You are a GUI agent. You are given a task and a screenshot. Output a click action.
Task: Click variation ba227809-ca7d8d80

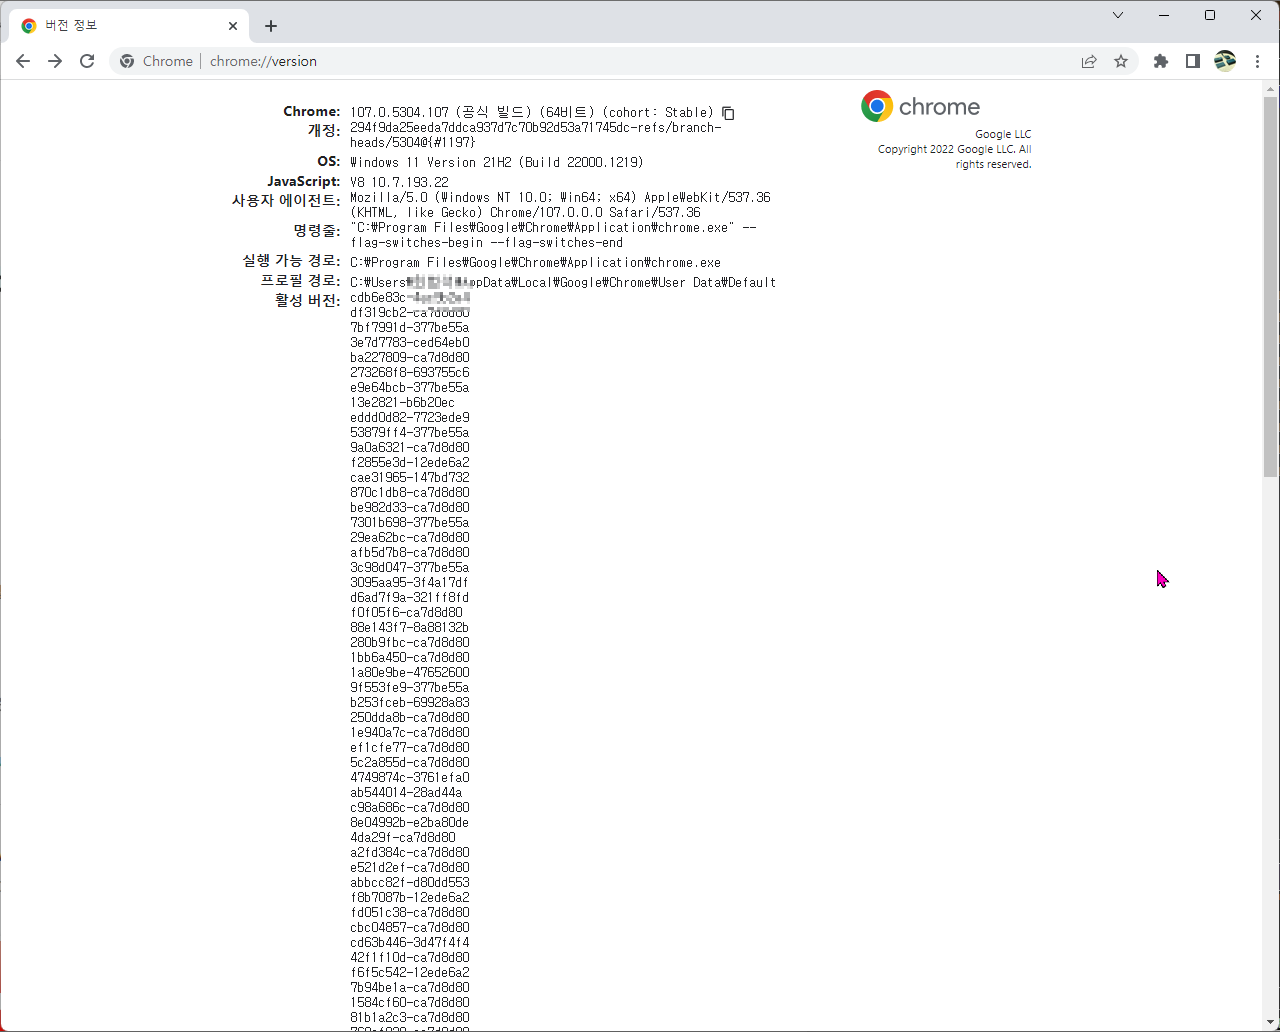pos(409,357)
